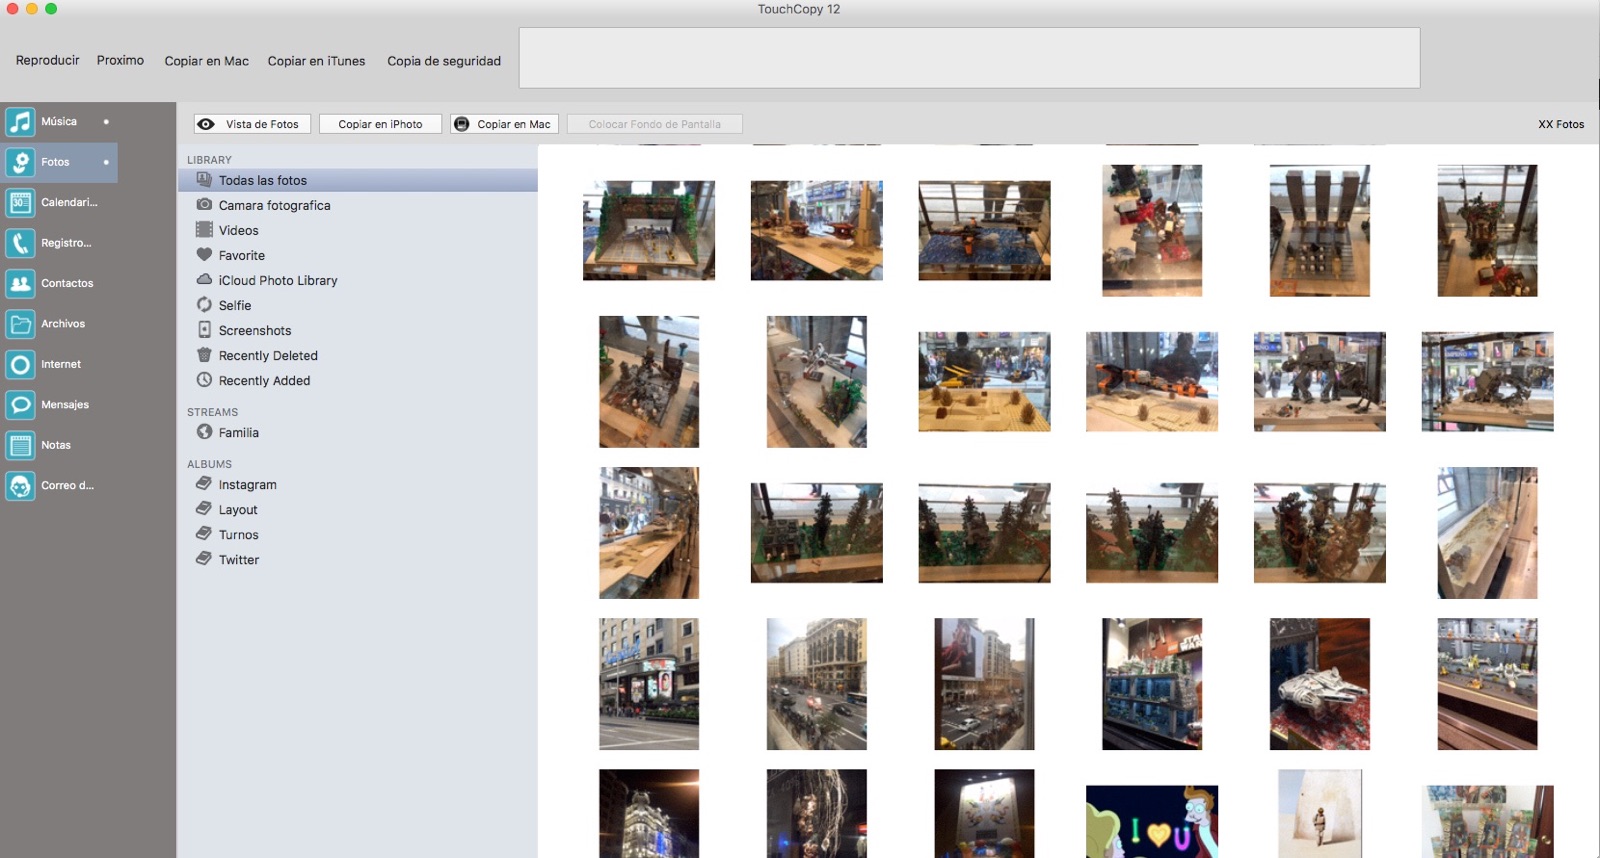Open the Archivos folder icon

click(20, 324)
